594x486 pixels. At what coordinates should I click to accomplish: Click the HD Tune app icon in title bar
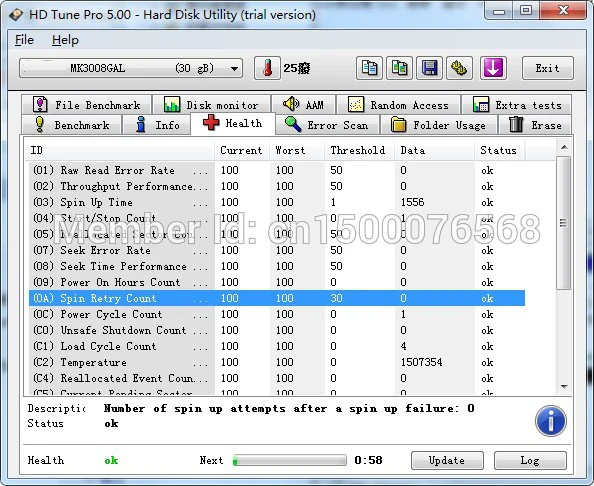click(16, 15)
